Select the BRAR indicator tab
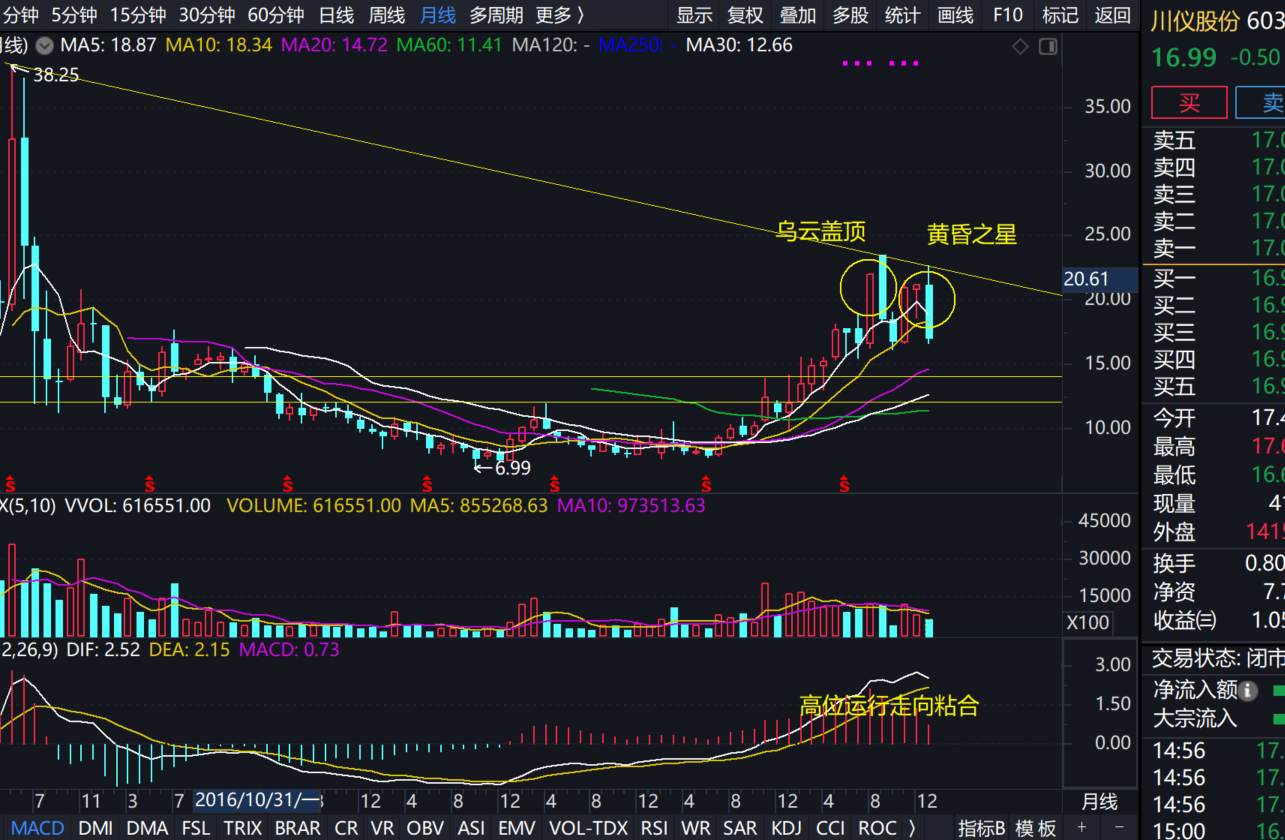The height and width of the screenshot is (840, 1285). 298,828
